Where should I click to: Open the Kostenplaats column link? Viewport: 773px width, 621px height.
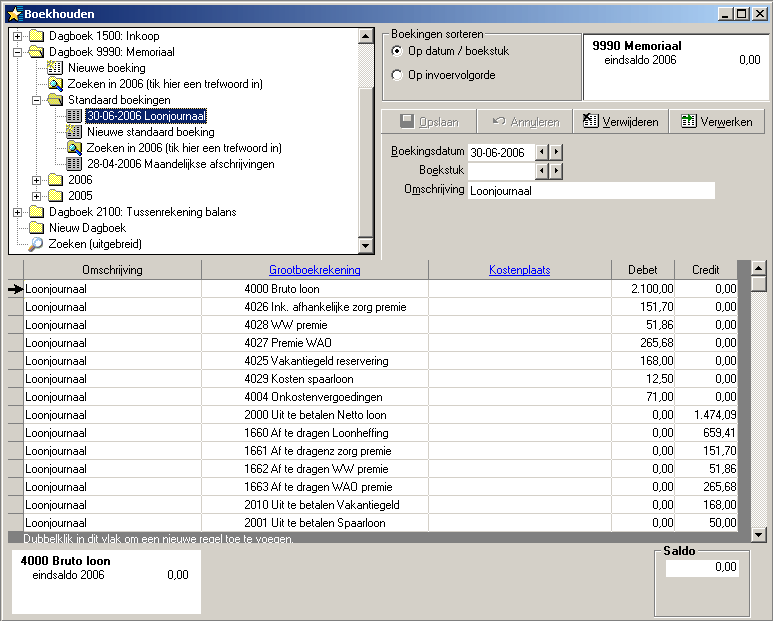(x=520, y=270)
